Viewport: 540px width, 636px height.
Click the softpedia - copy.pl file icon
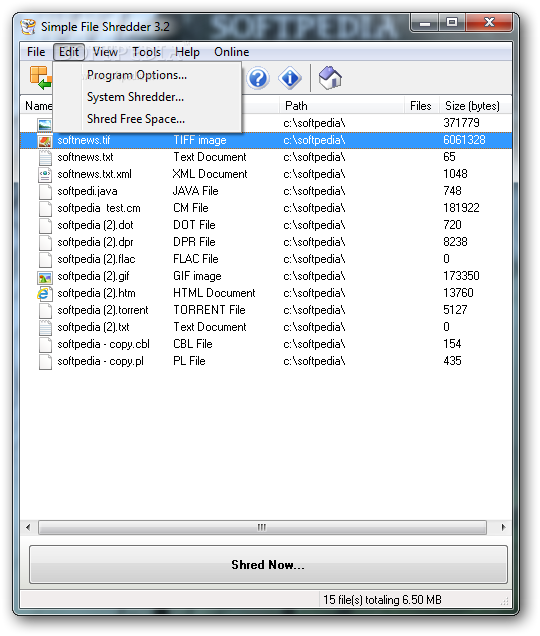[45, 362]
